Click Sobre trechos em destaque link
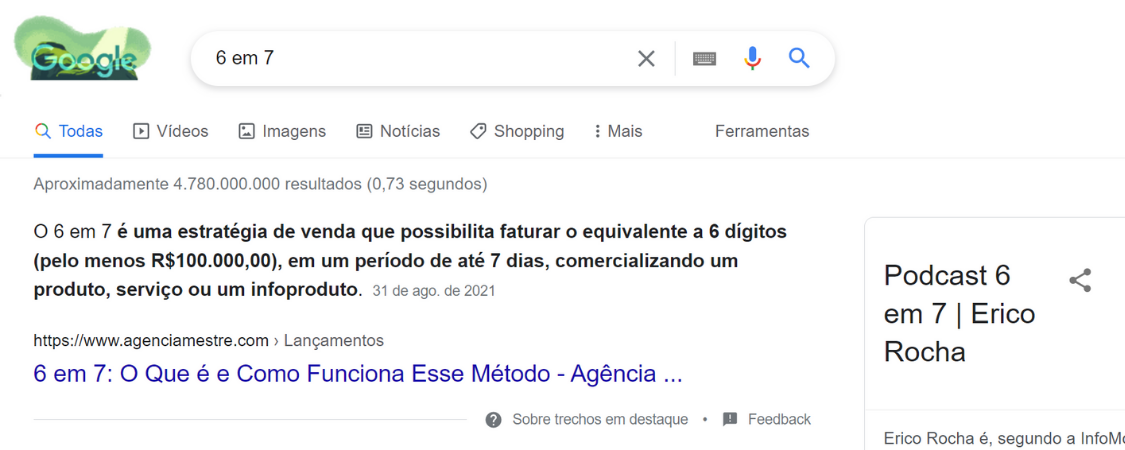1125x450 pixels. pyautogui.click(x=600, y=420)
